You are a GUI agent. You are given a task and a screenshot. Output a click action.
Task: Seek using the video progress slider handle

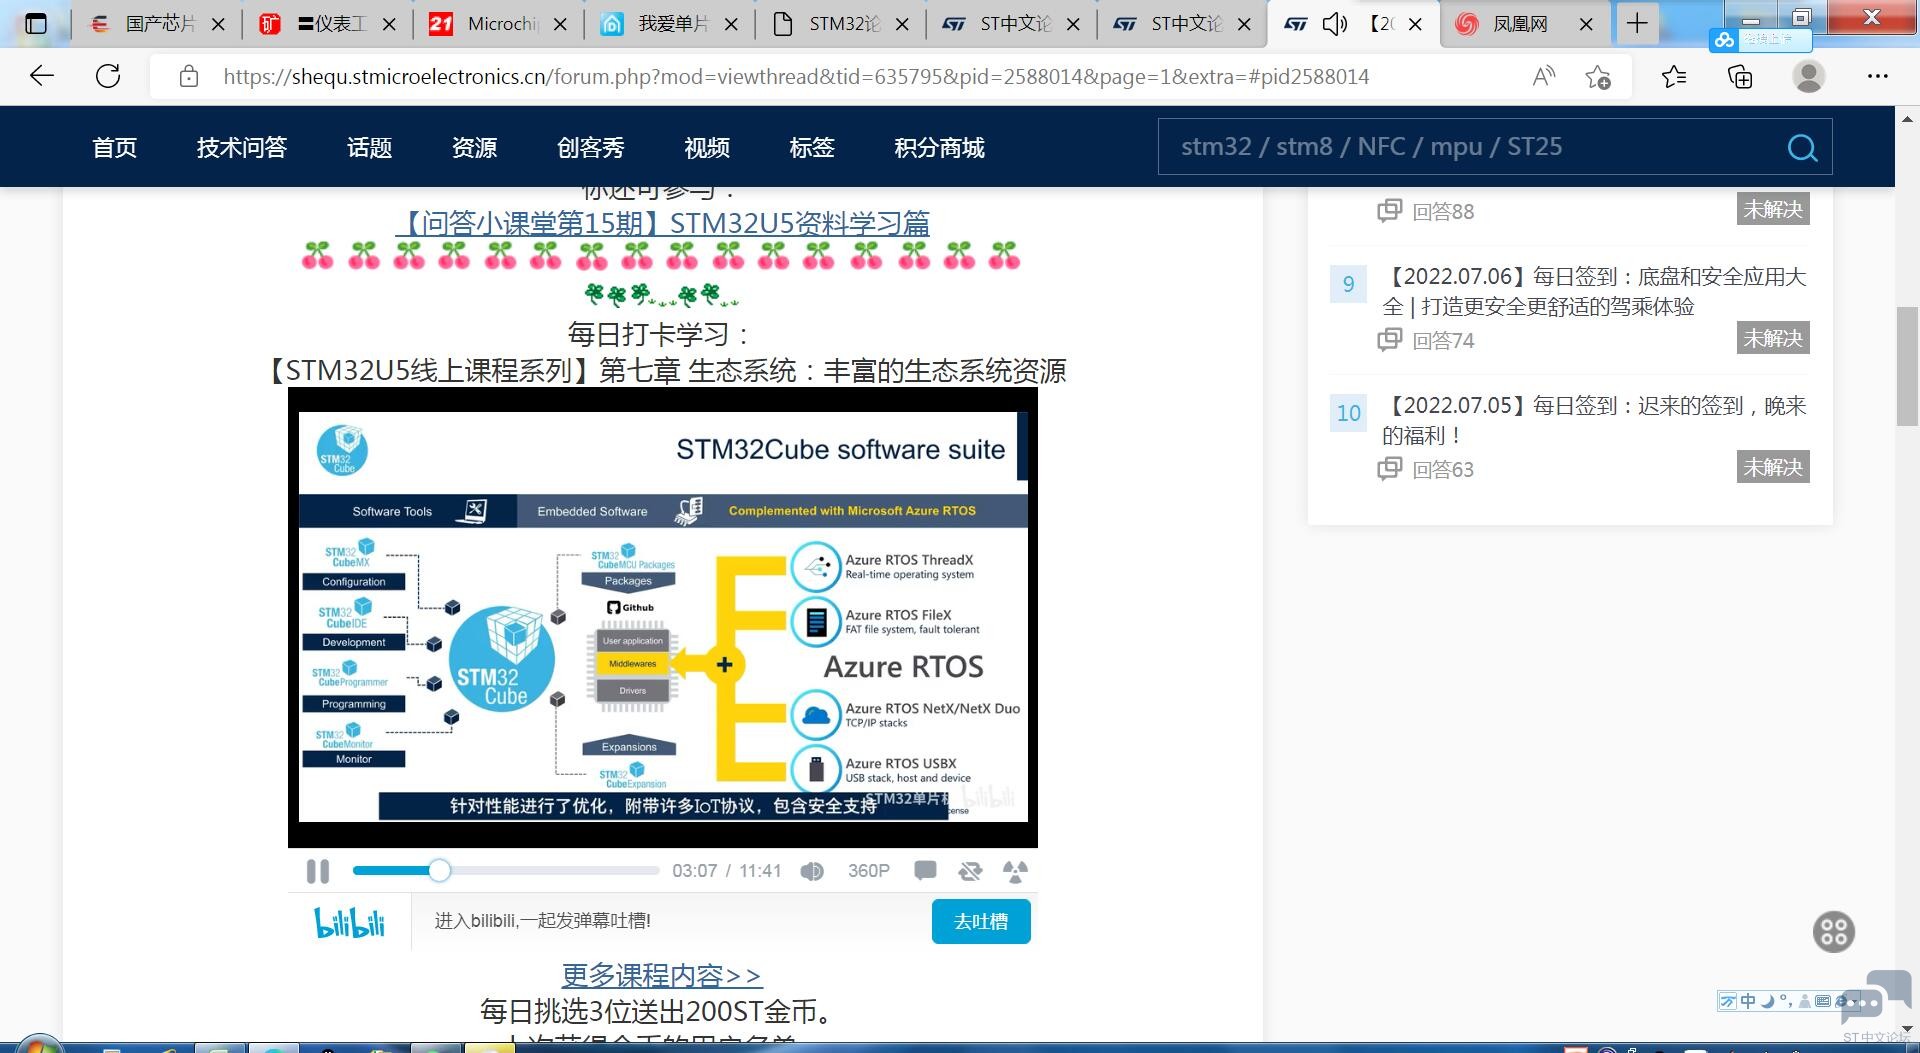point(439,871)
